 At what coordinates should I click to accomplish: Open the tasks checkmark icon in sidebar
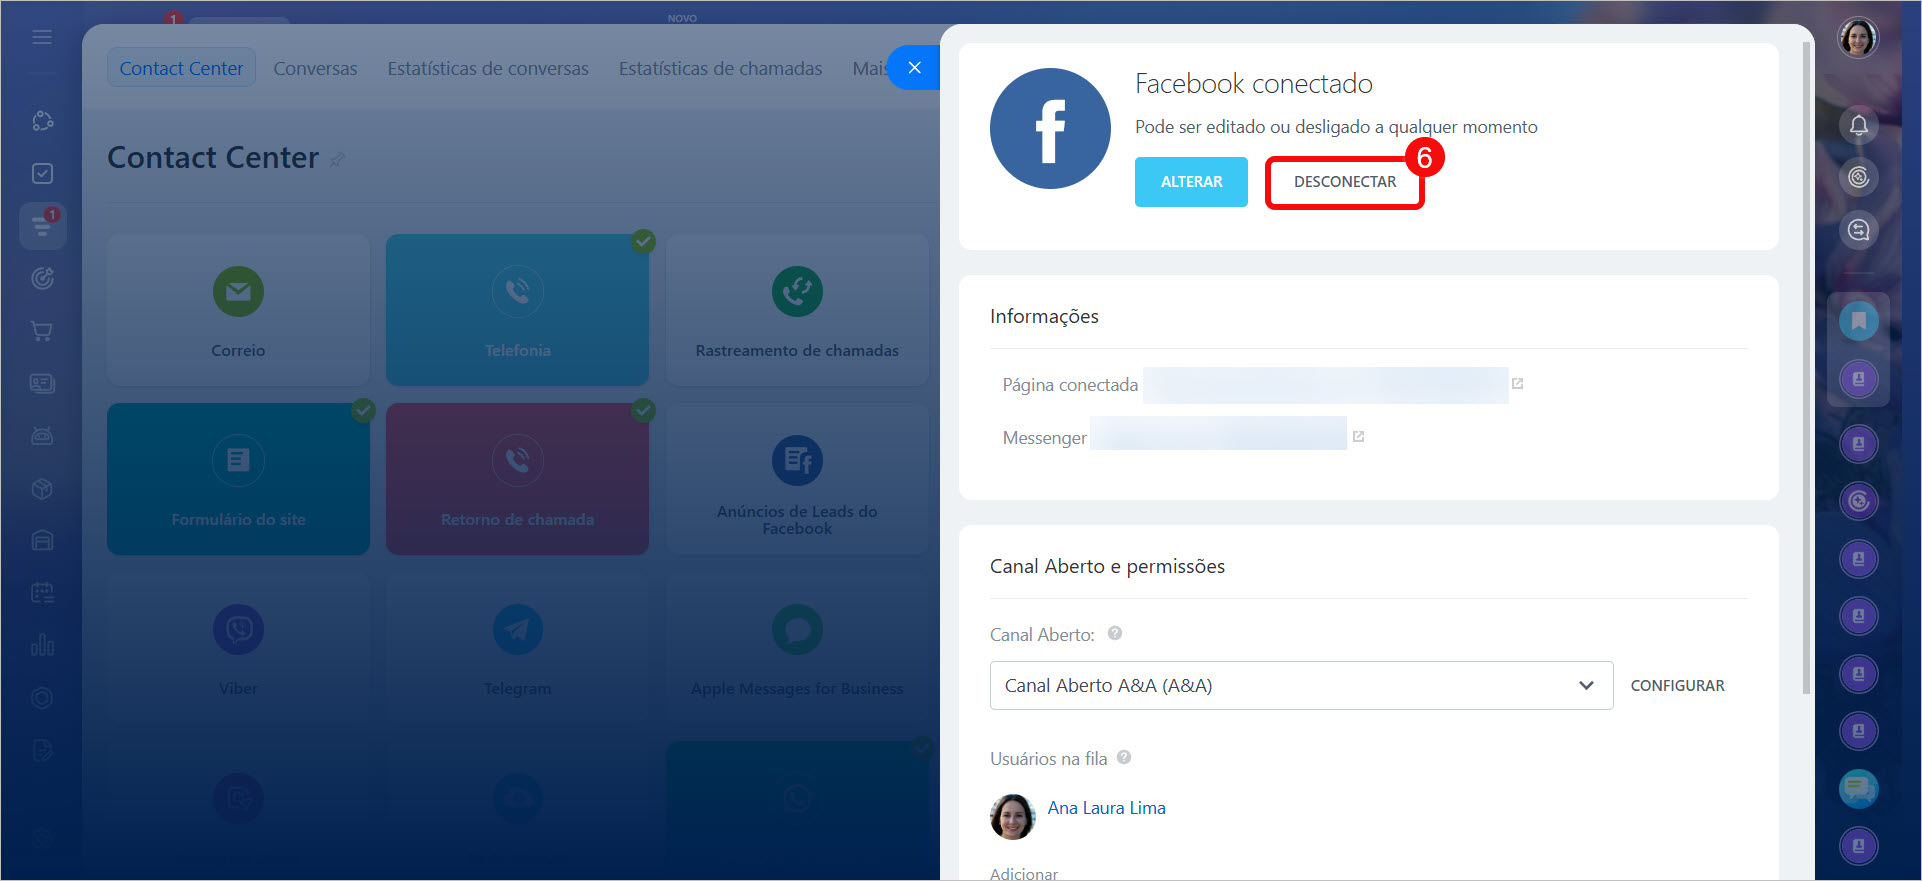click(42, 174)
